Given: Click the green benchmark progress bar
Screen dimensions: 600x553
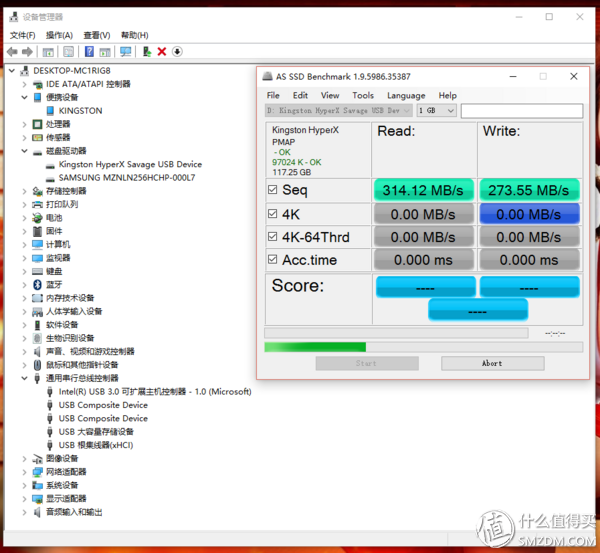Looking at the screenshot, I should (314, 347).
